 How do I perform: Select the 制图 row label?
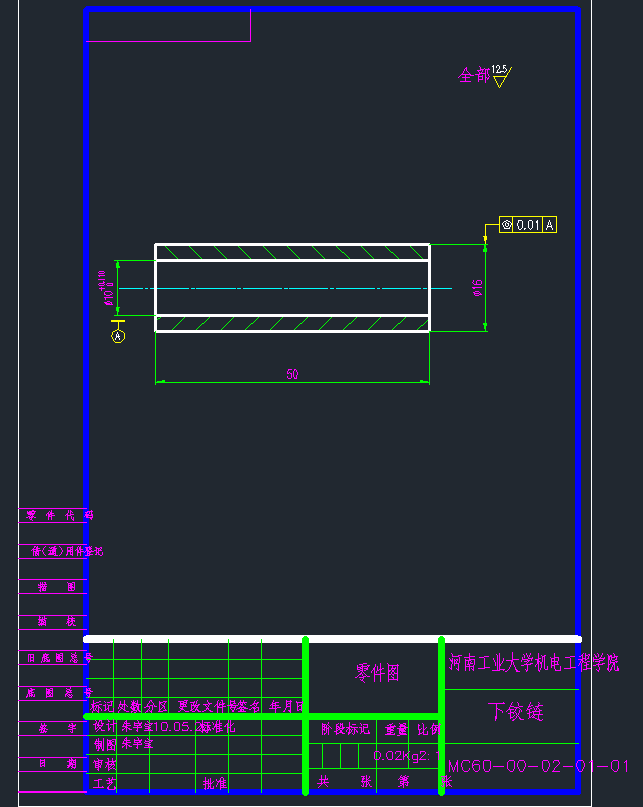point(105,744)
